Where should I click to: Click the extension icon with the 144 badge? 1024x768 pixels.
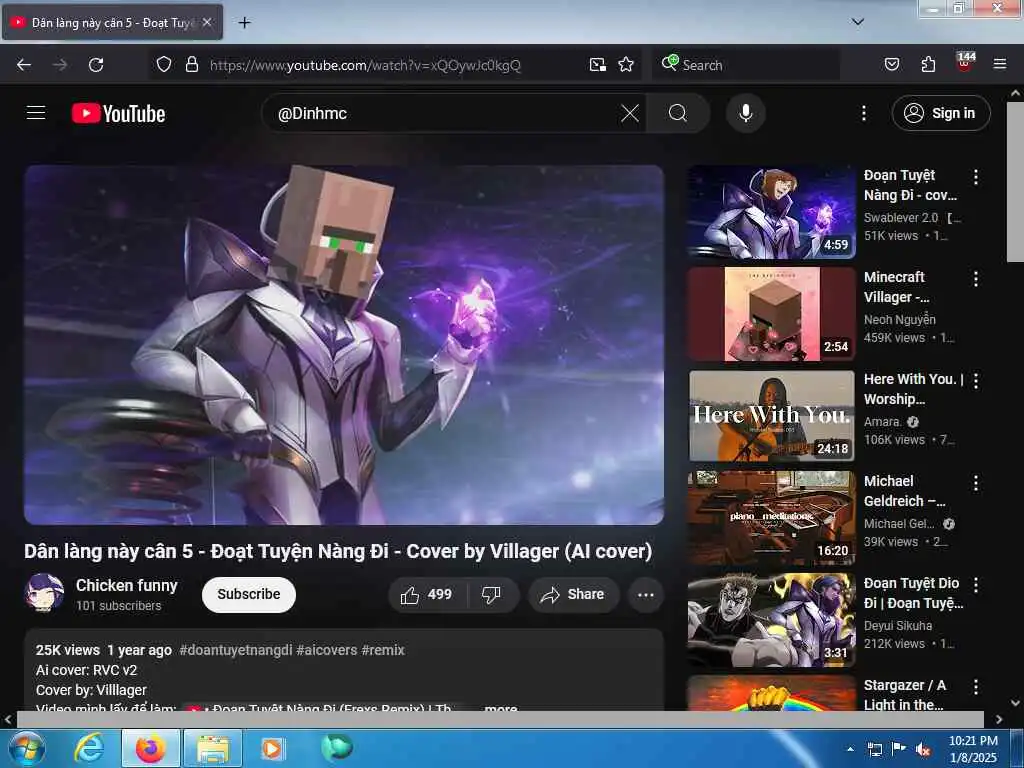[965, 63]
